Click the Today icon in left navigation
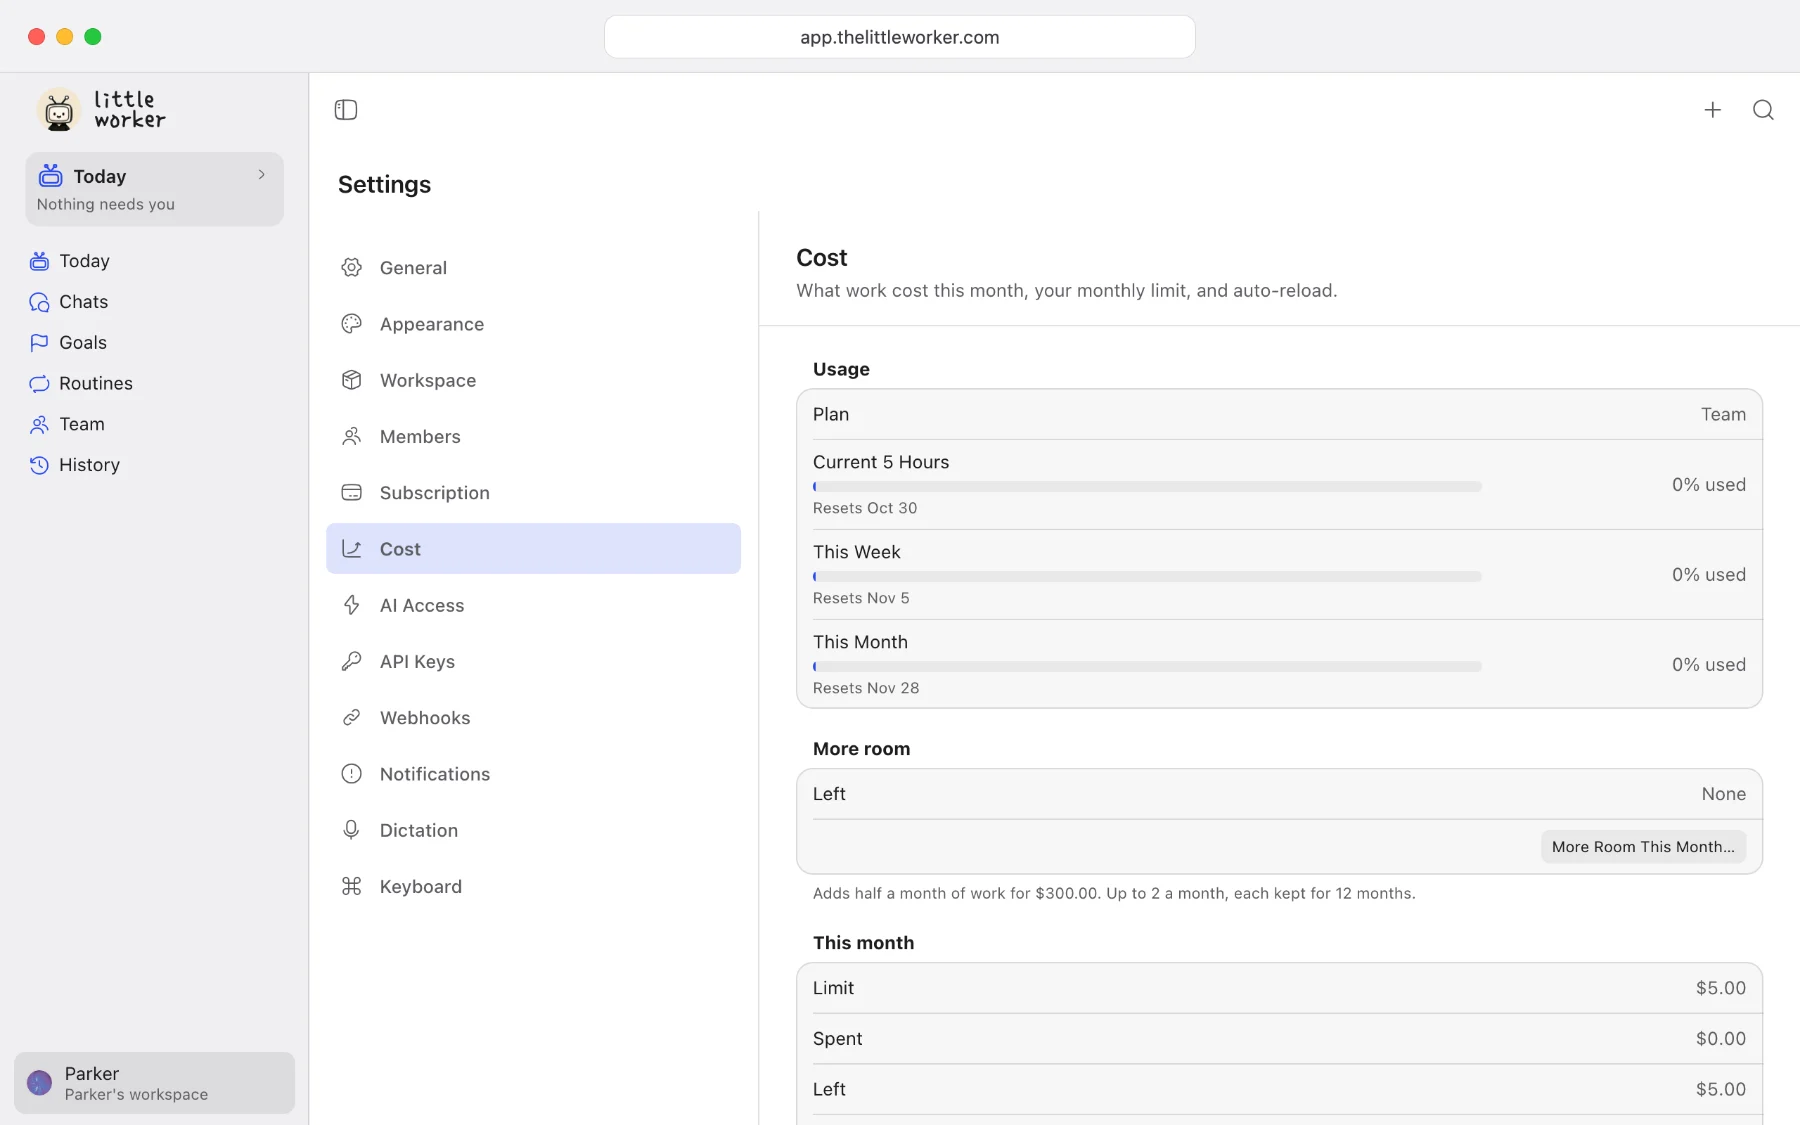The height and width of the screenshot is (1125, 1800). click(39, 261)
